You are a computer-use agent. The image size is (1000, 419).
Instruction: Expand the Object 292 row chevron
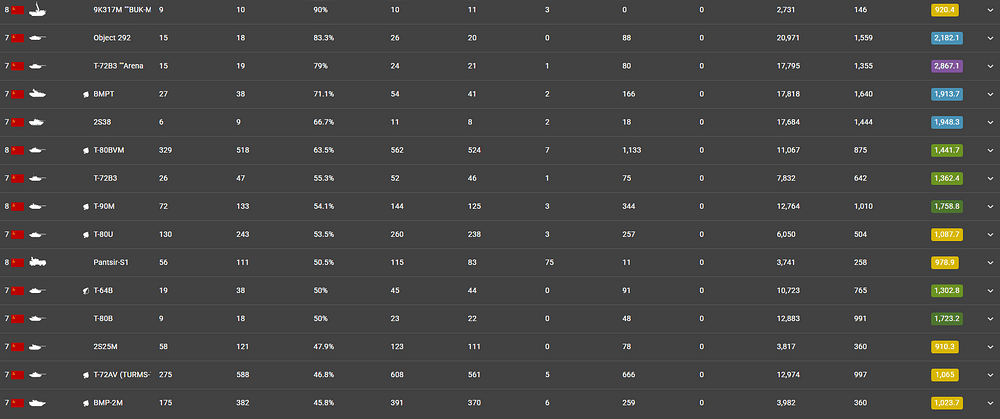point(990,38)
